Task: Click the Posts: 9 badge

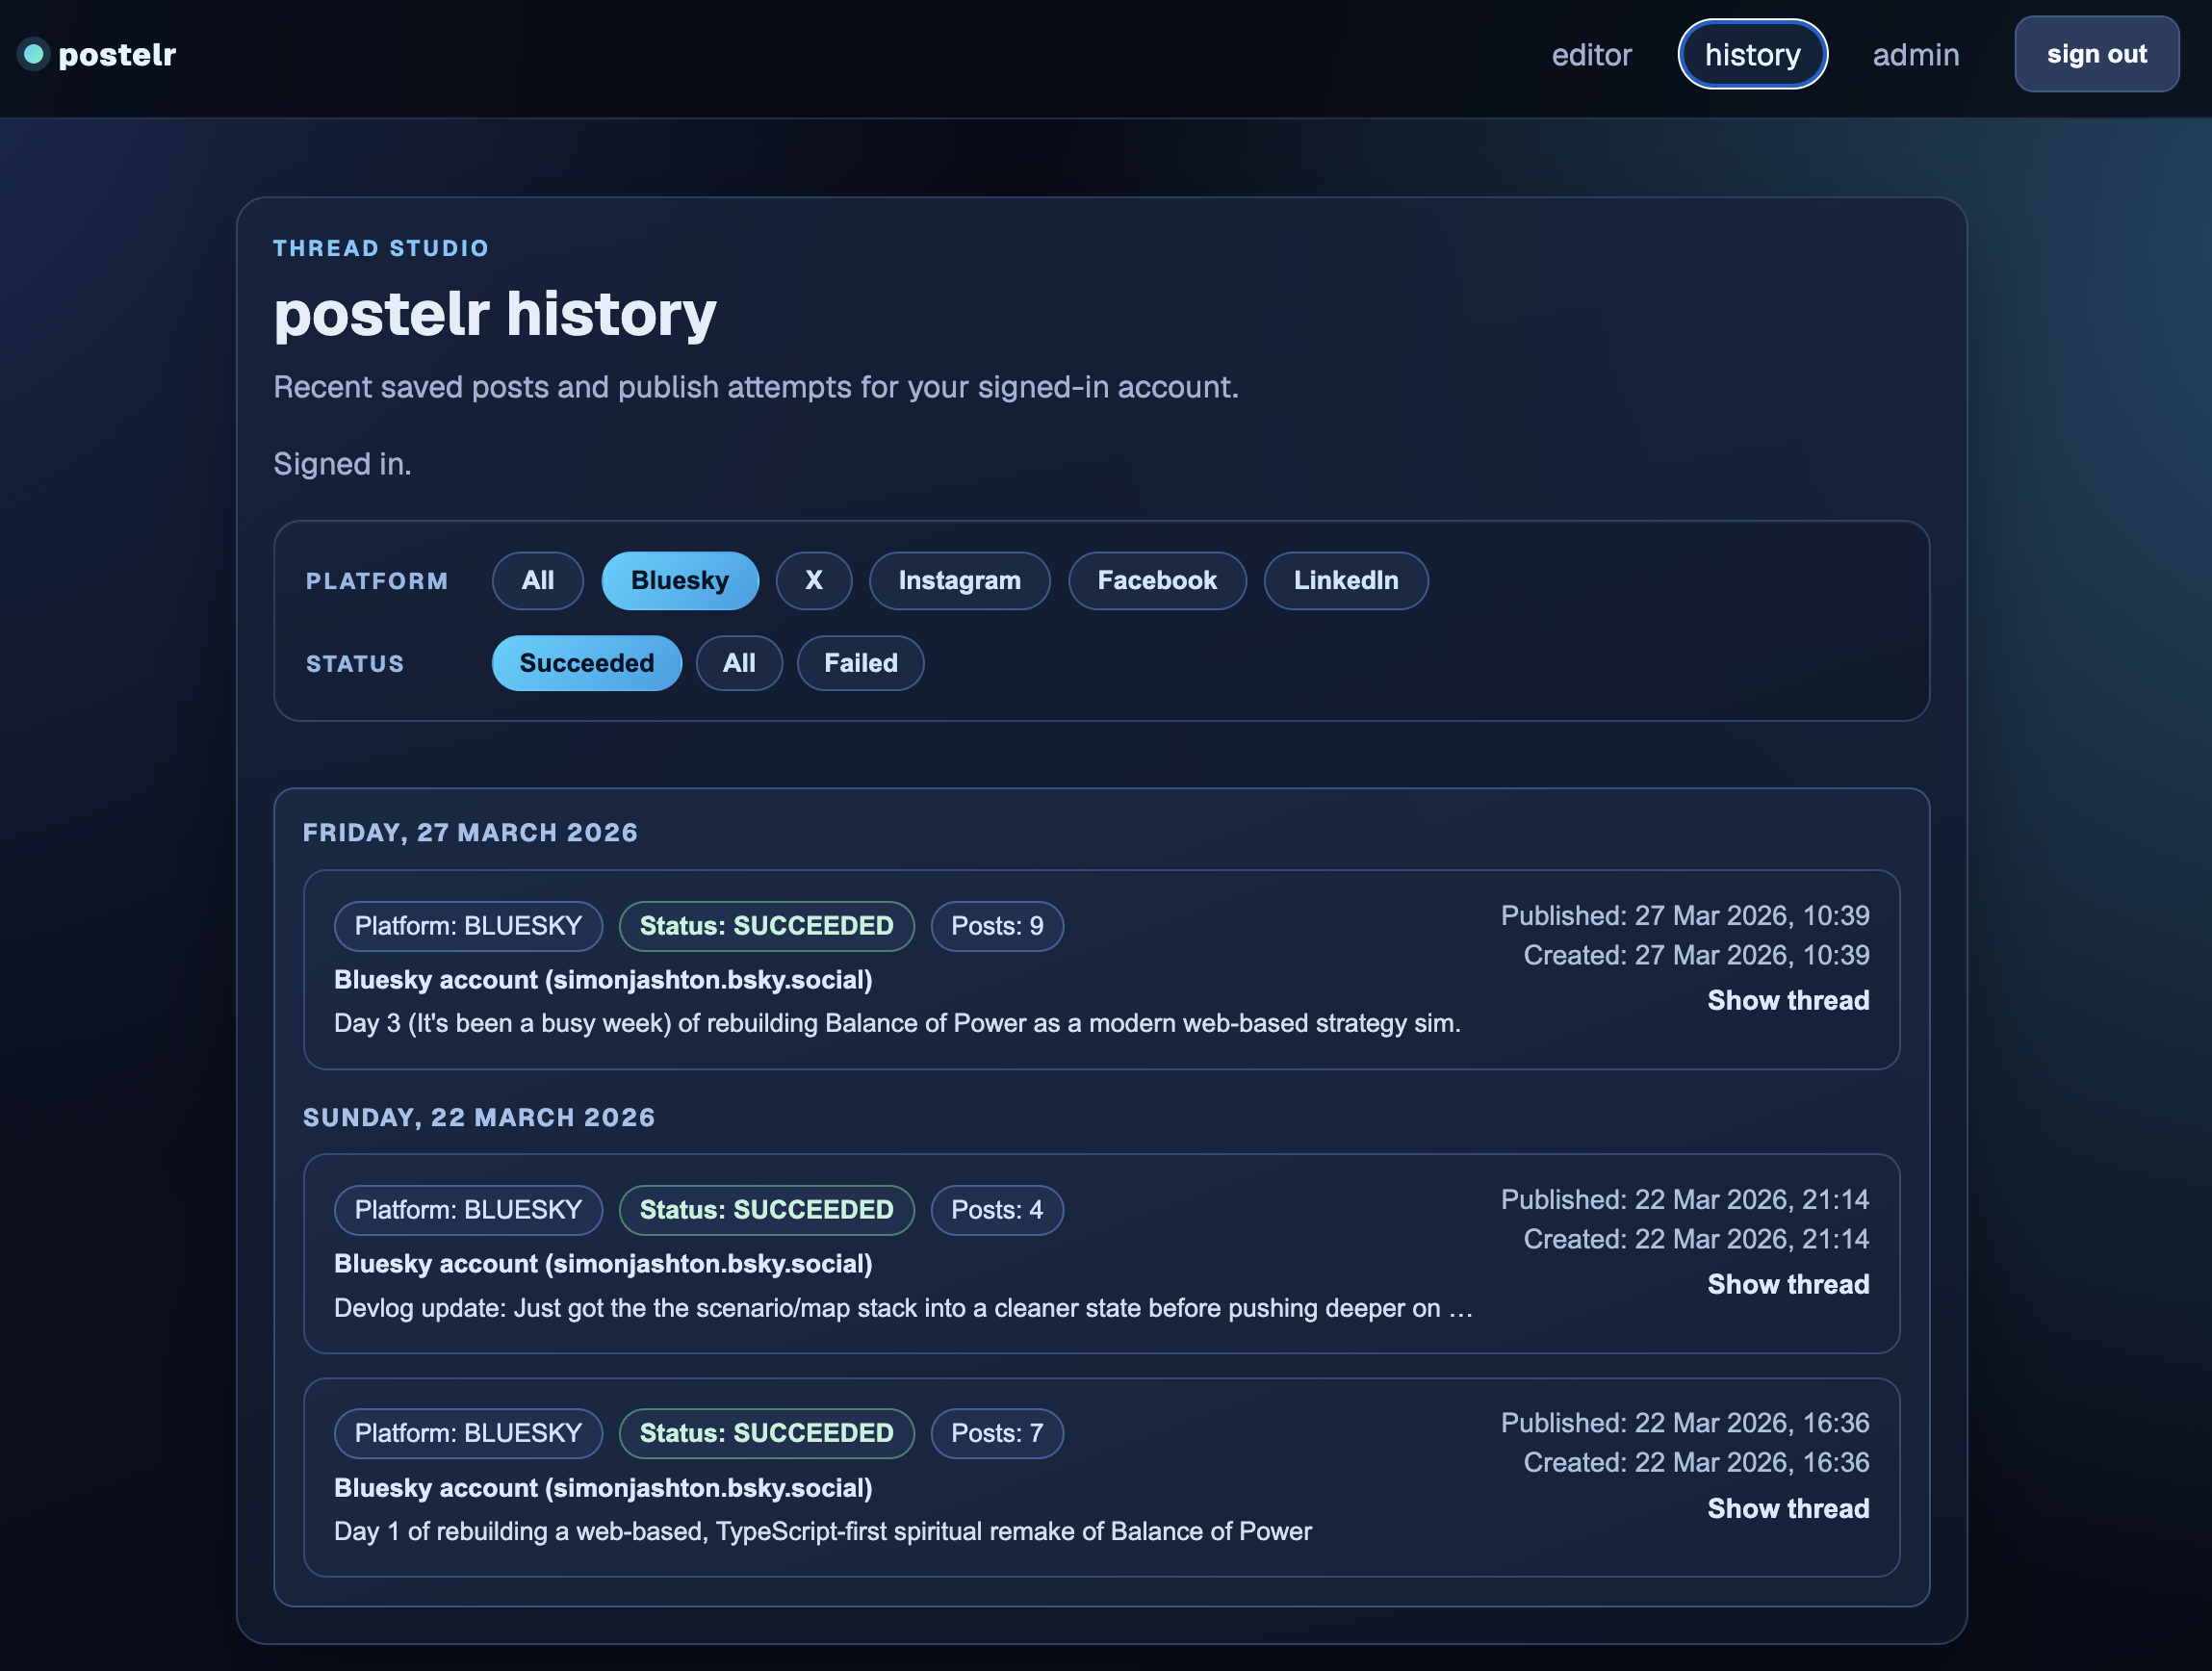Action: coord(997,926)
